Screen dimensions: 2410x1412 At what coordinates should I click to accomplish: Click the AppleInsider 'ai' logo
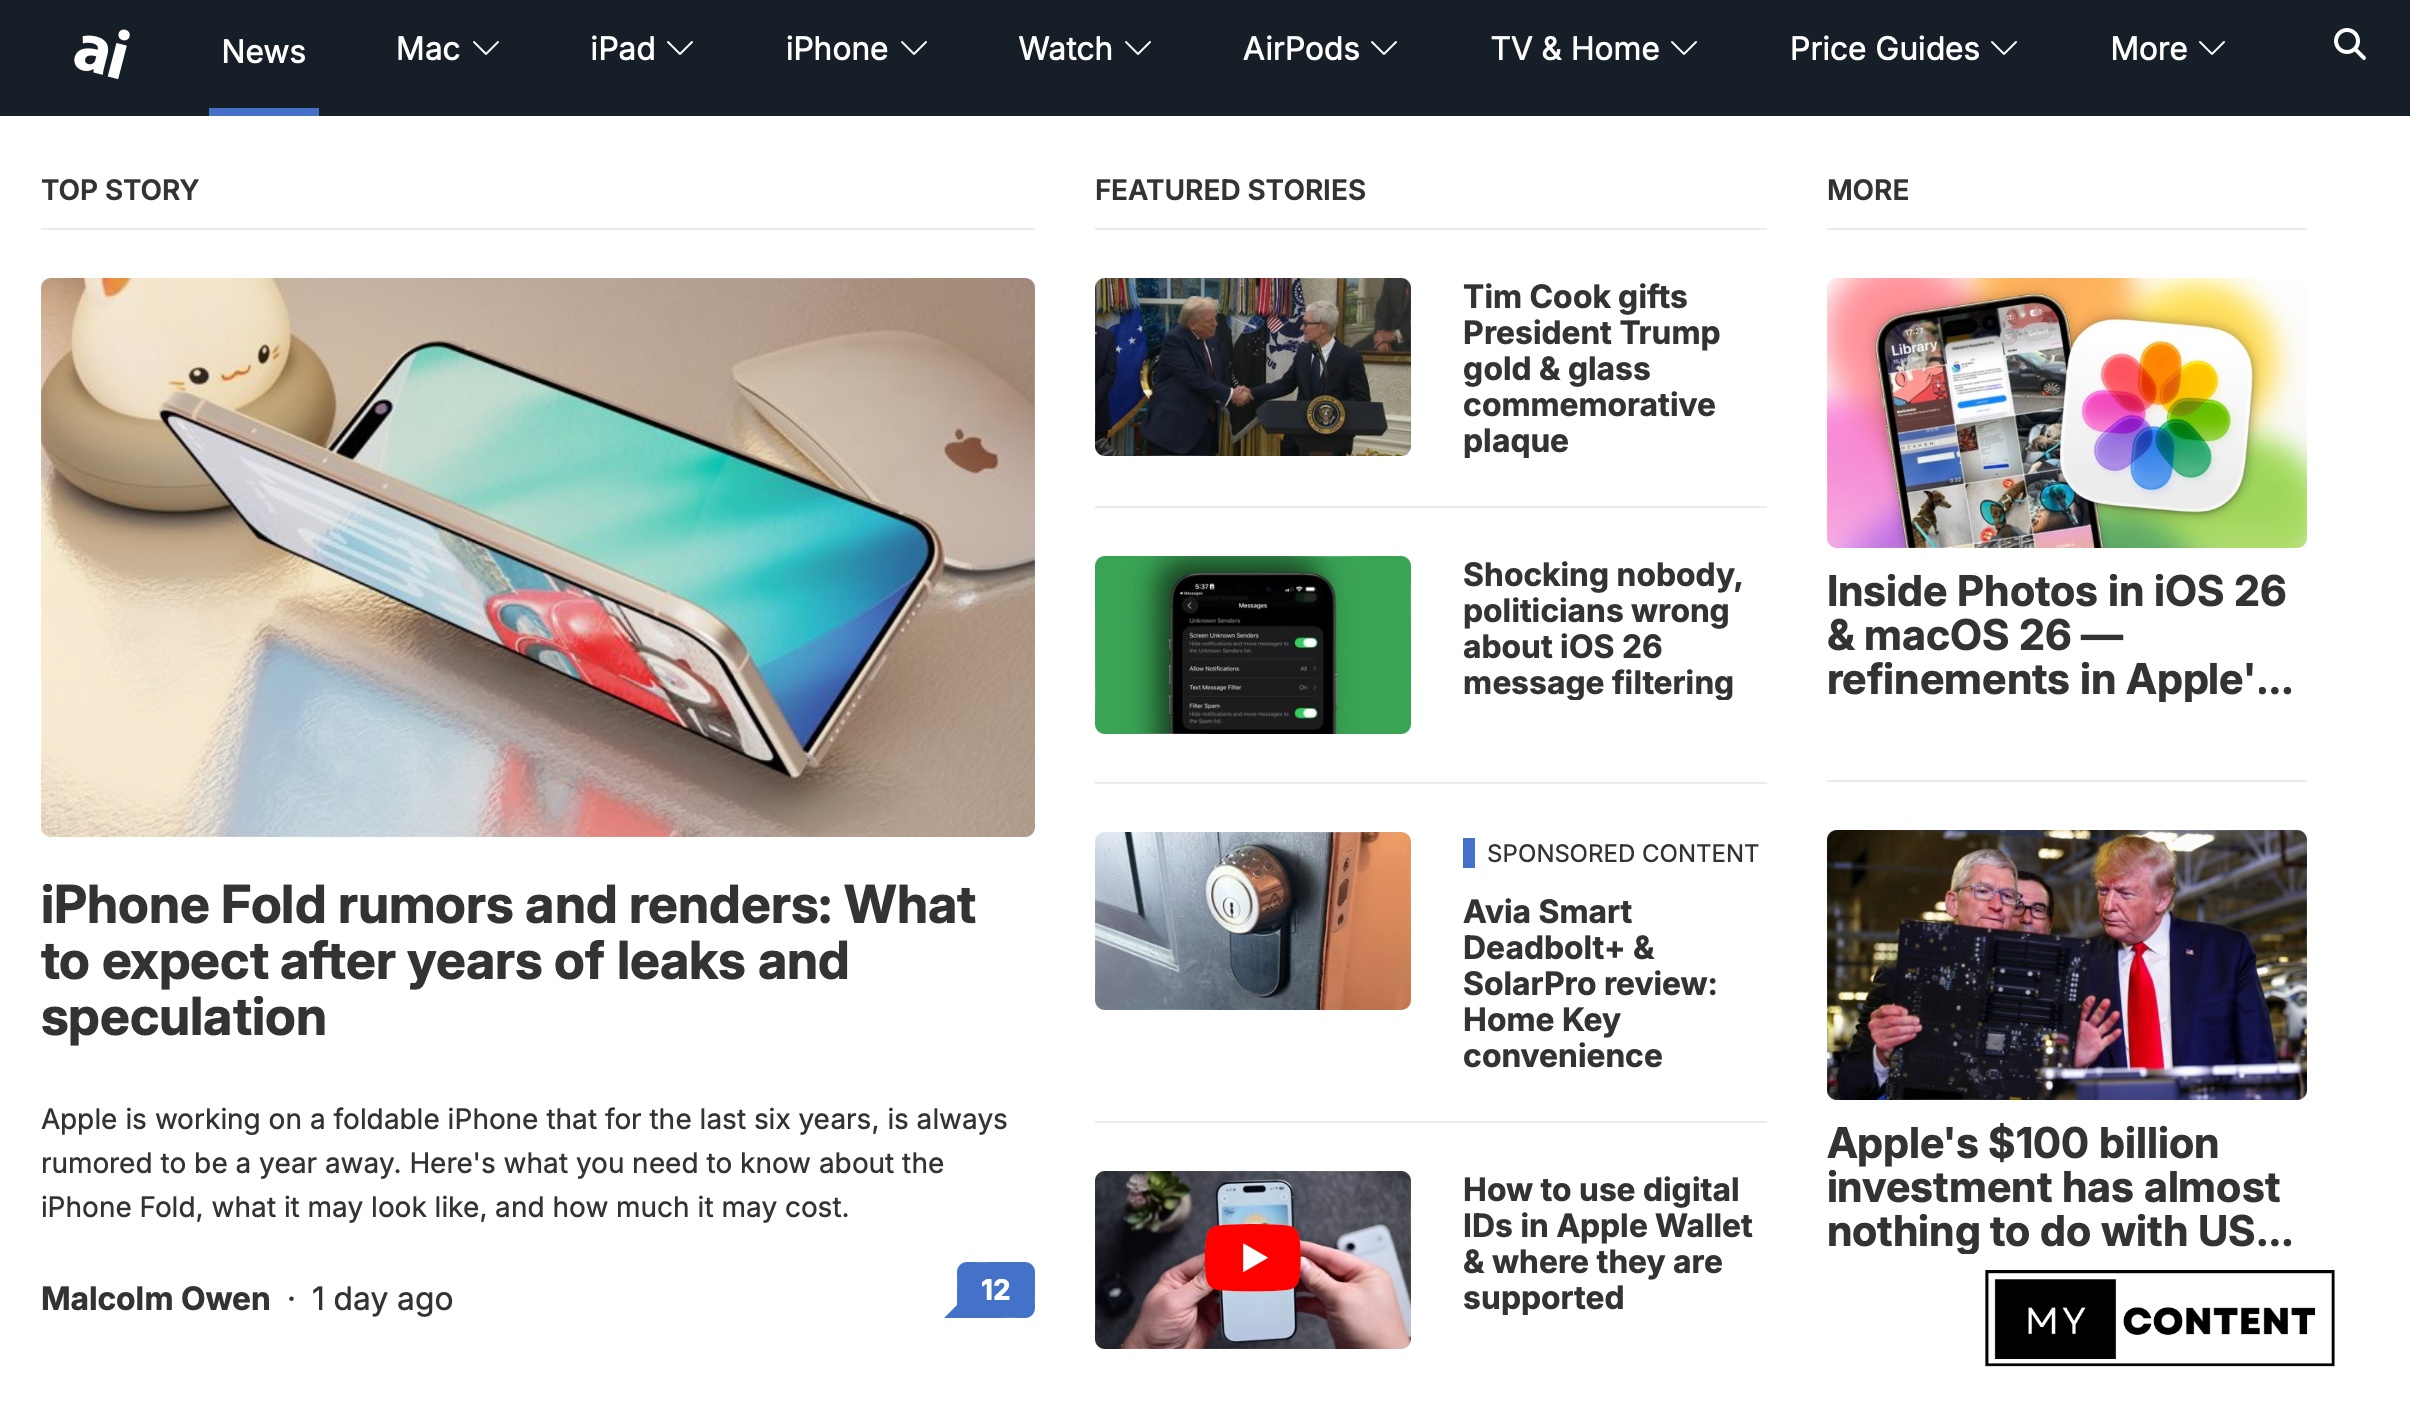(102, 52)
